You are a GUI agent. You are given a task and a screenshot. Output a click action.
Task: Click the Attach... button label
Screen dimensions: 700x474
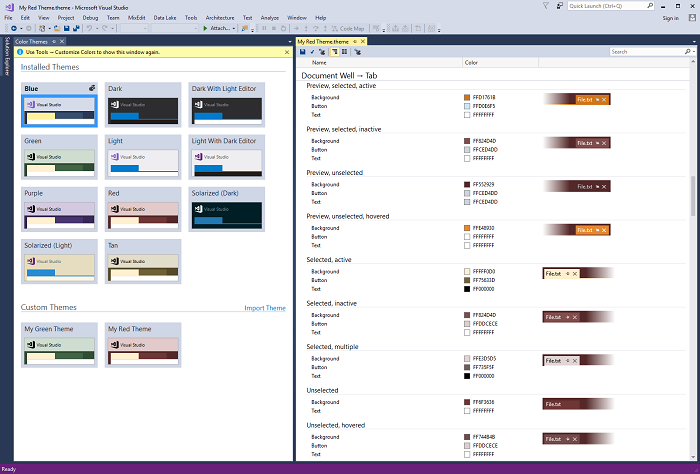(220, 29)
